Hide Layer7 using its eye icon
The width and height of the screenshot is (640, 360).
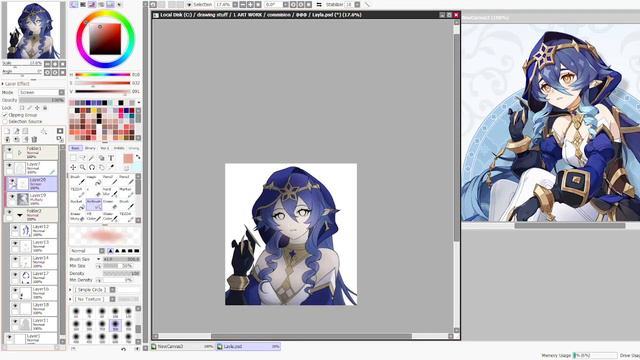click(x=9, y=165)
